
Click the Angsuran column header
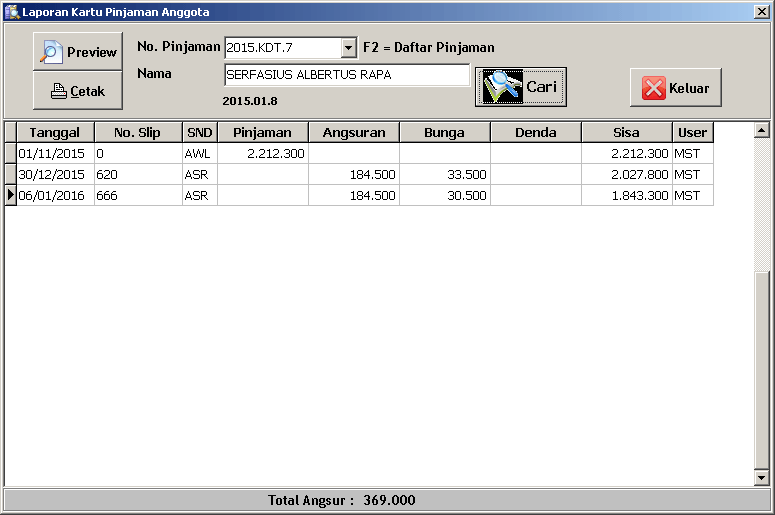pos(354,132)
